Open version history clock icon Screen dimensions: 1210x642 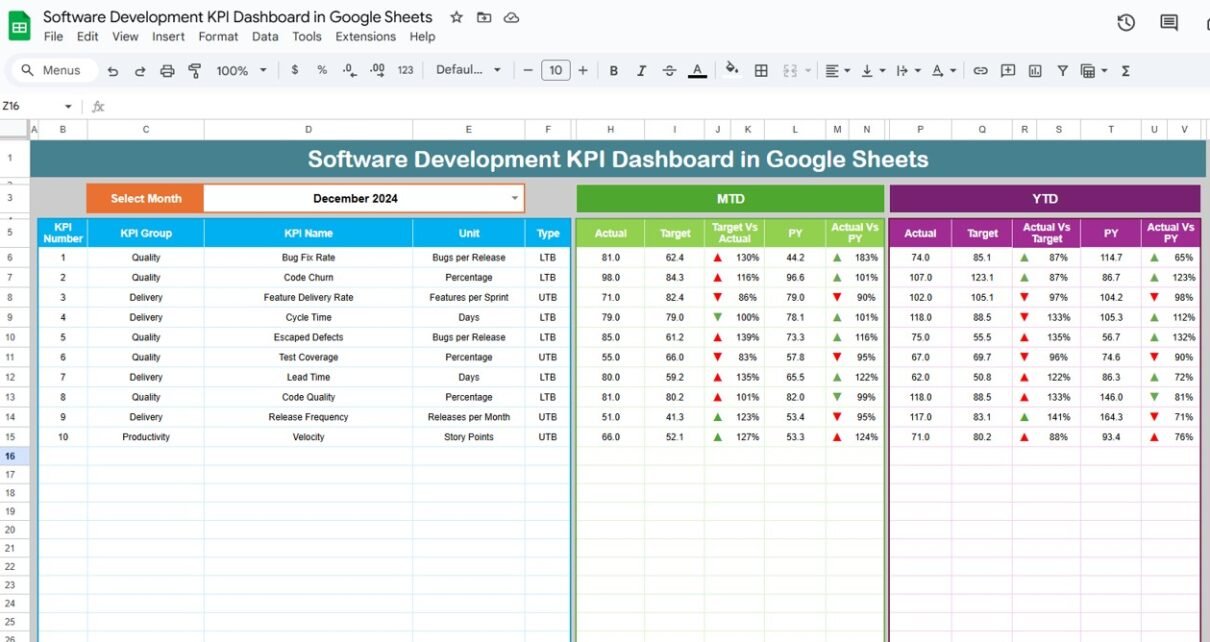coord(1126,23)
